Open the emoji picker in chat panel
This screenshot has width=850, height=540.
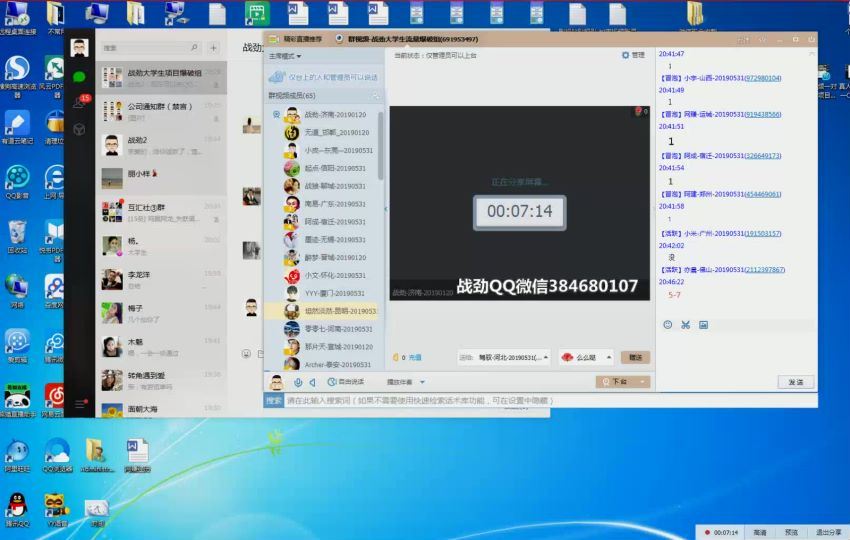point(668,325)
